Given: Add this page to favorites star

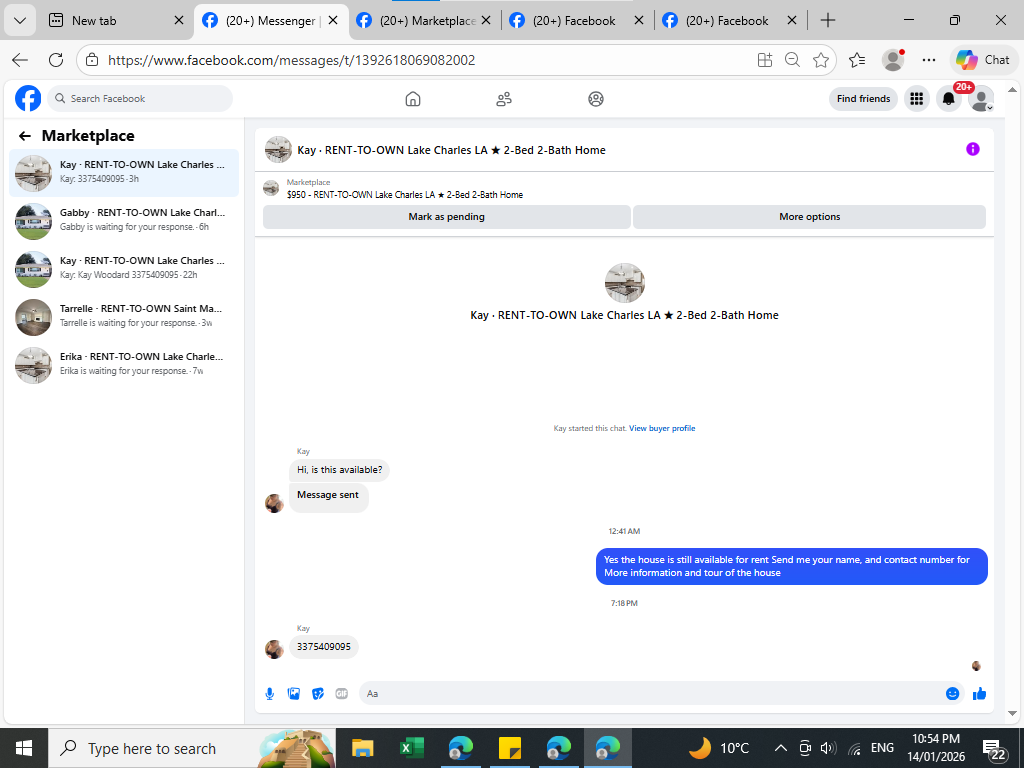Looking at the screenshot, I should (821, 60).
